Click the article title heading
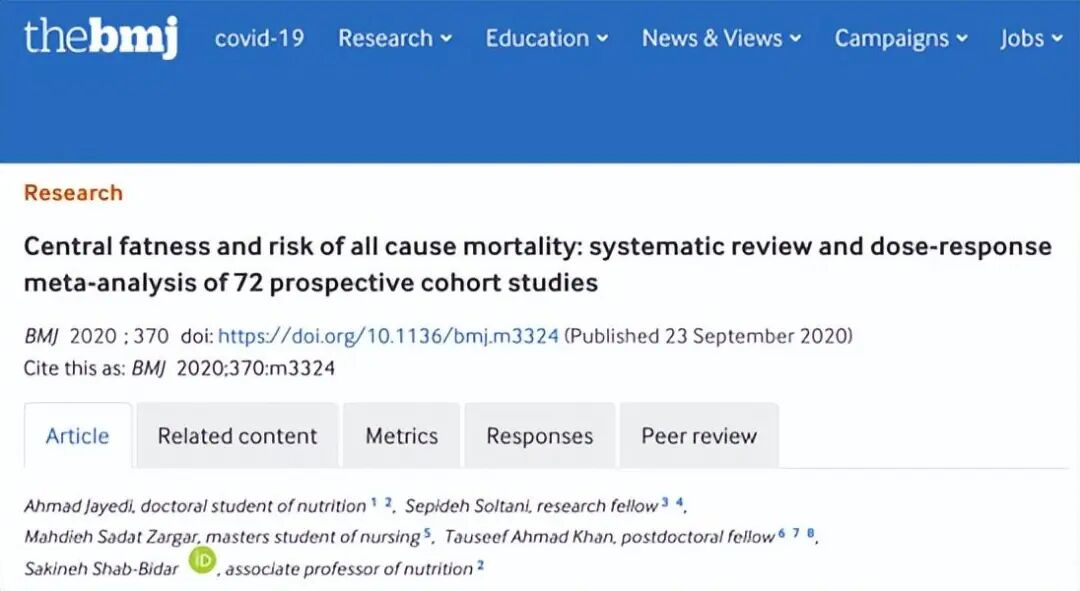1080x591 pixels. coord(537,265)
